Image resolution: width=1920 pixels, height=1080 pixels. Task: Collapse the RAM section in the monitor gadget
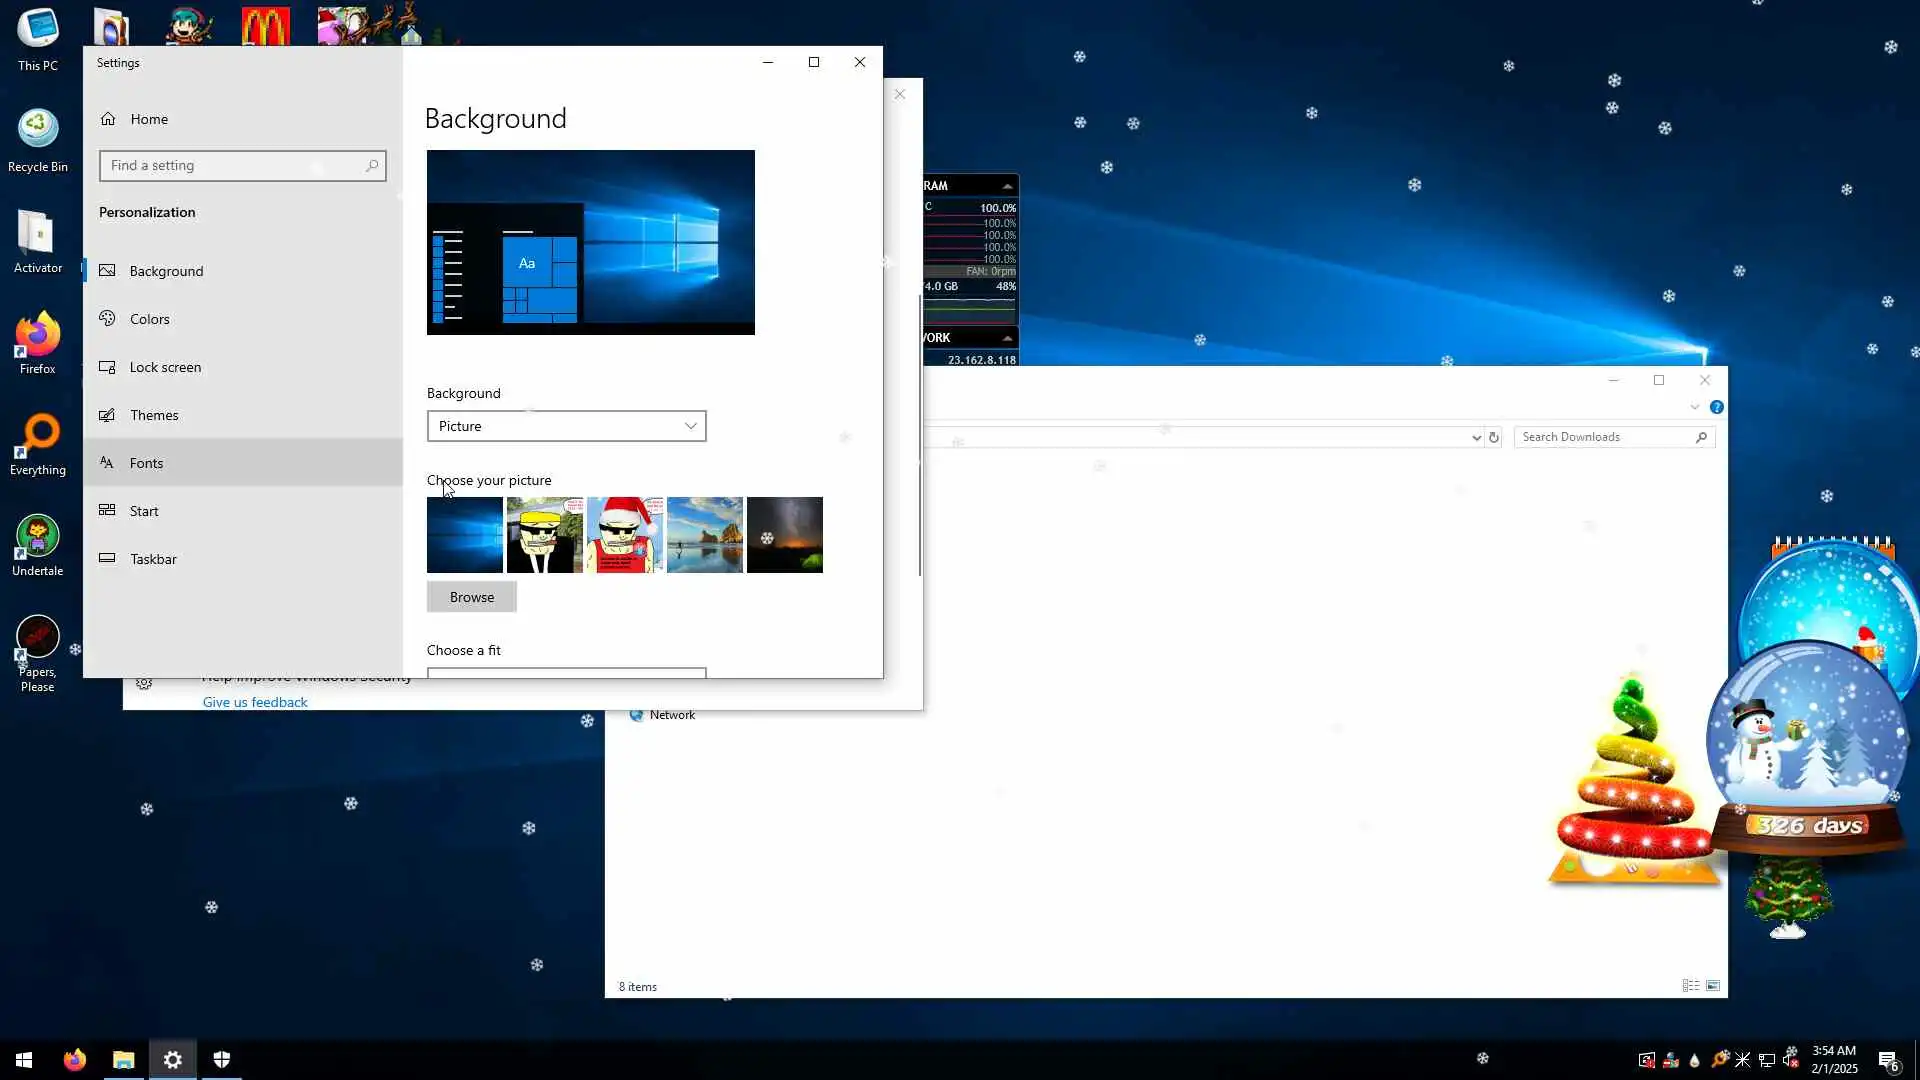pyautogui.click(x=1007, y=186)
